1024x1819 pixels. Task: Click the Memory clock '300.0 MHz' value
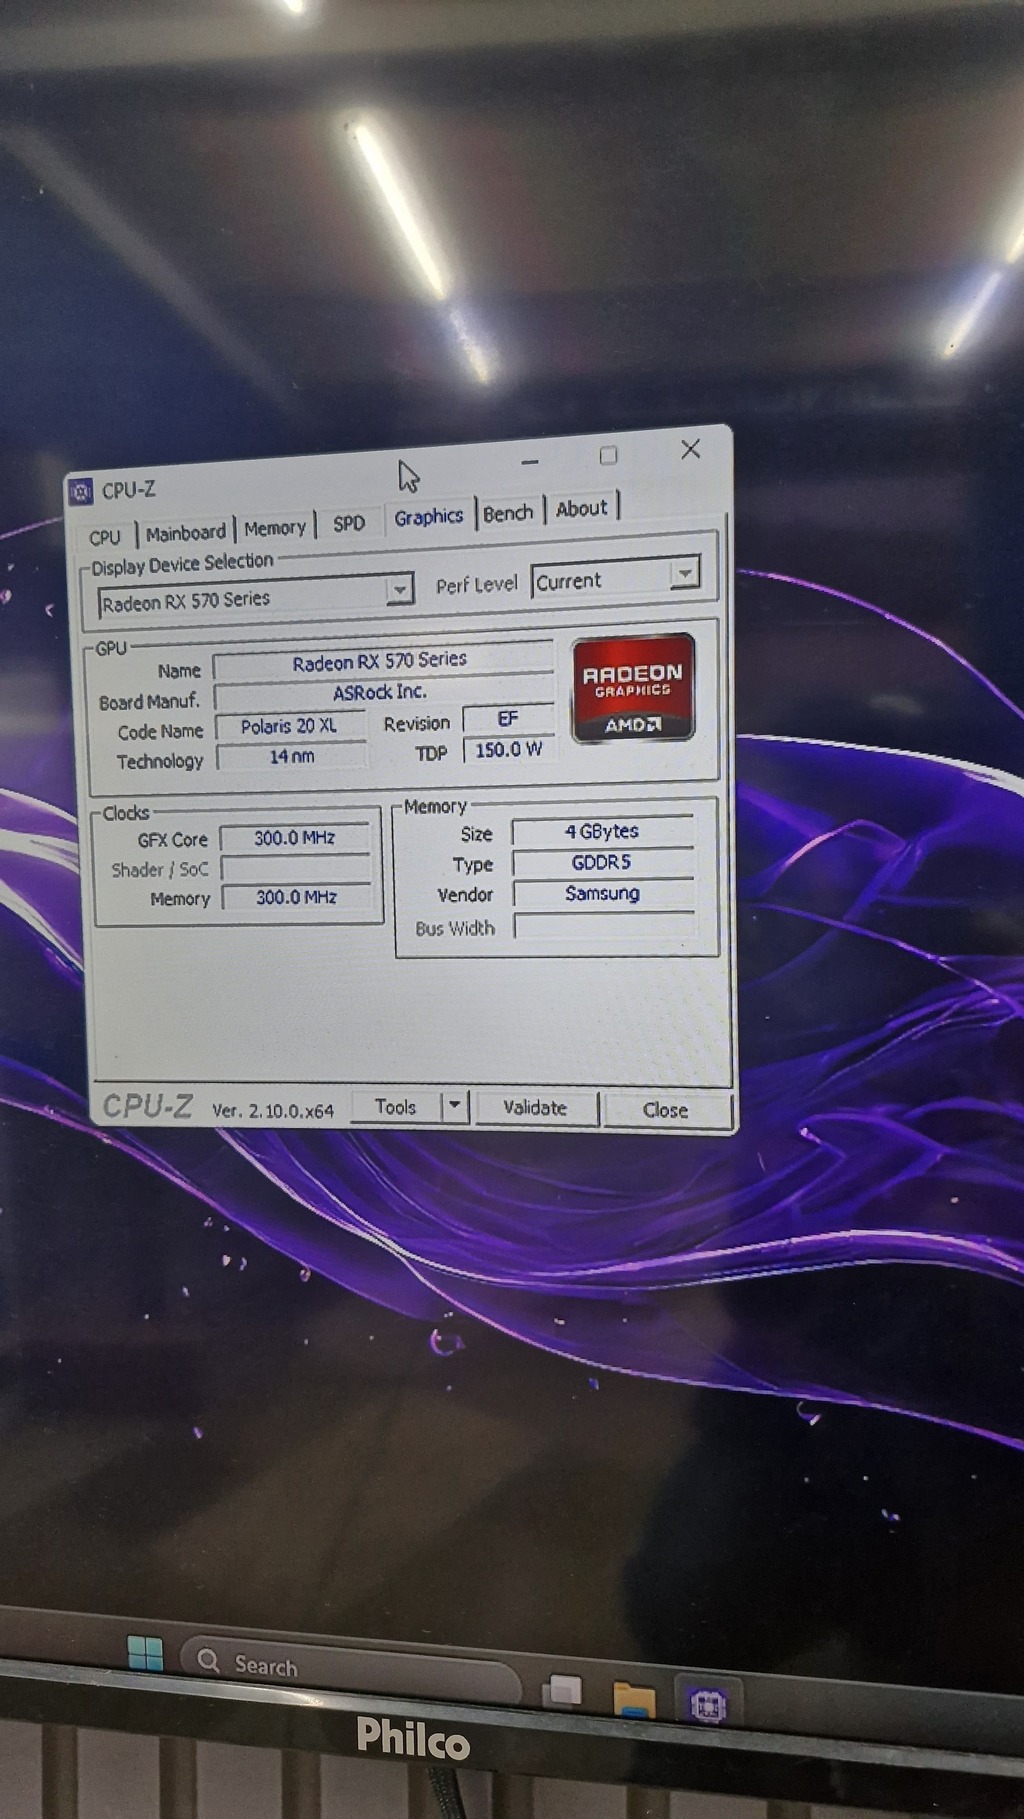(x=296, y=897)
